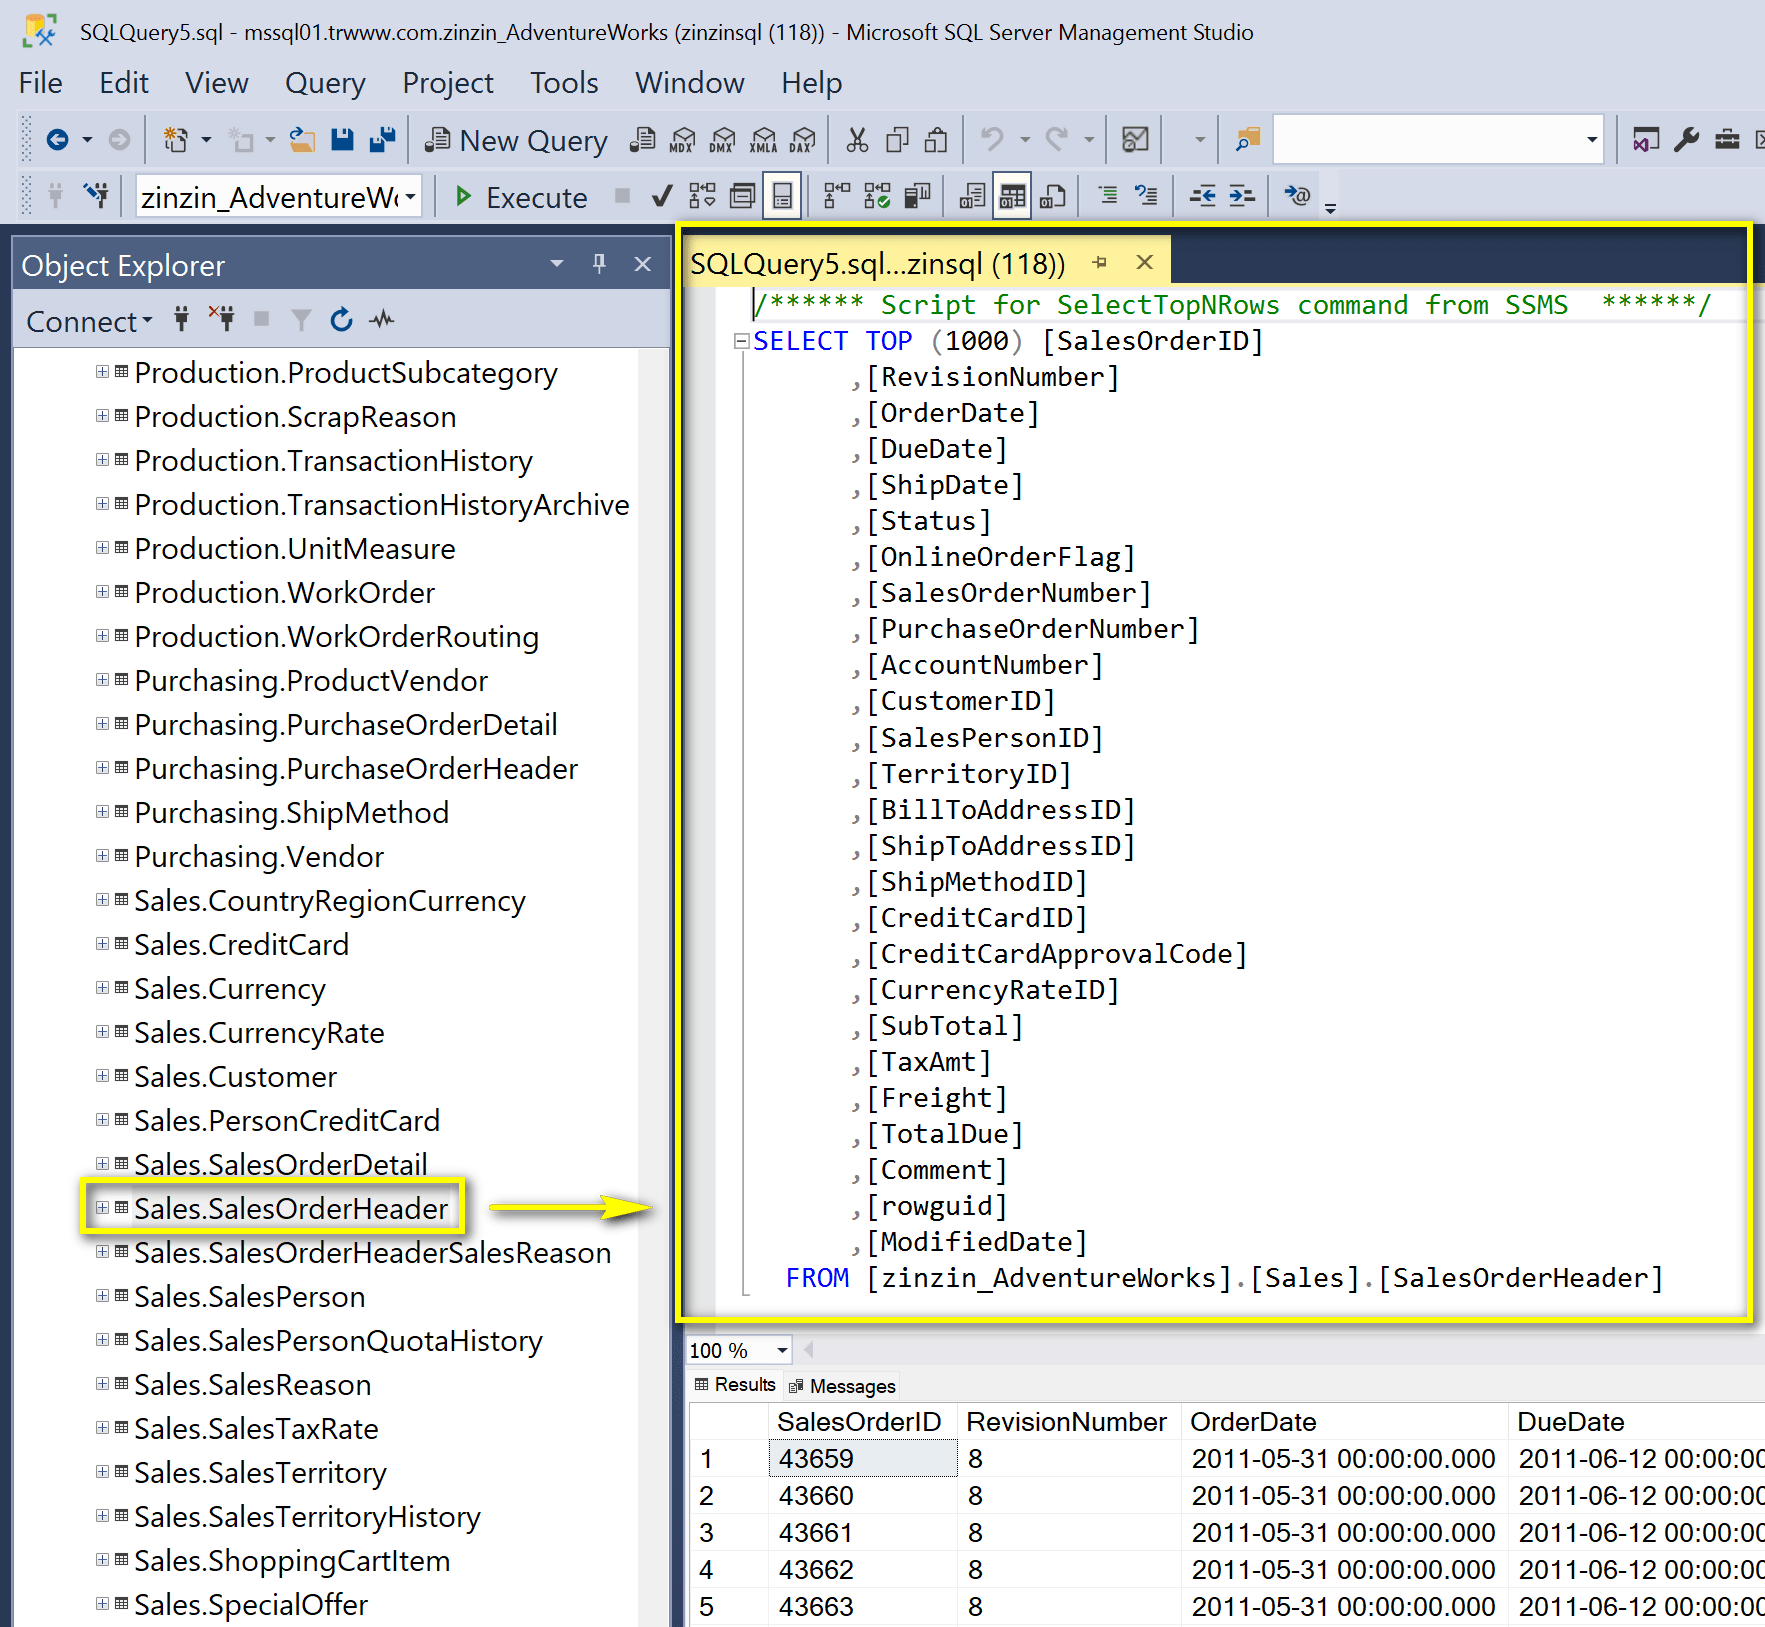Click the Change Connection plug icon
1765x1627 pixels.
click(x=96, y=196)
